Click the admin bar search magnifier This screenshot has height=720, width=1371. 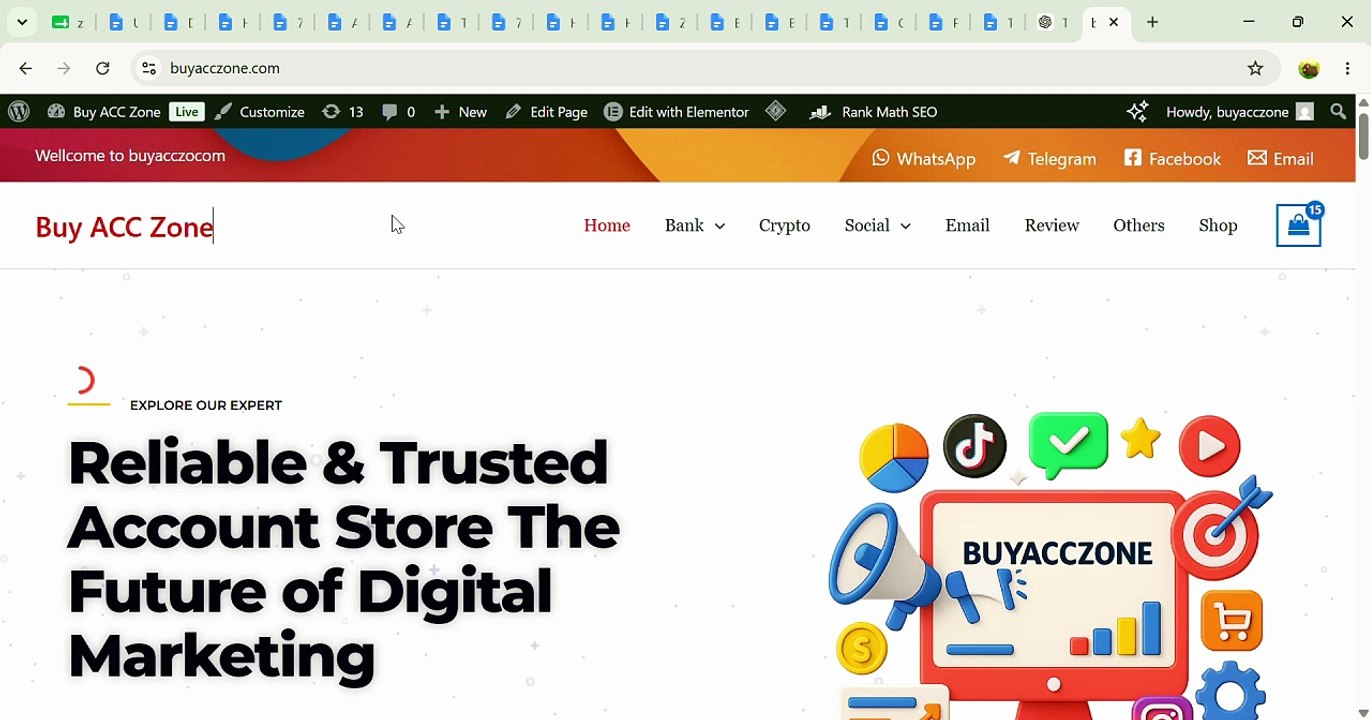pyautogui.click(x=1338, y=112)
